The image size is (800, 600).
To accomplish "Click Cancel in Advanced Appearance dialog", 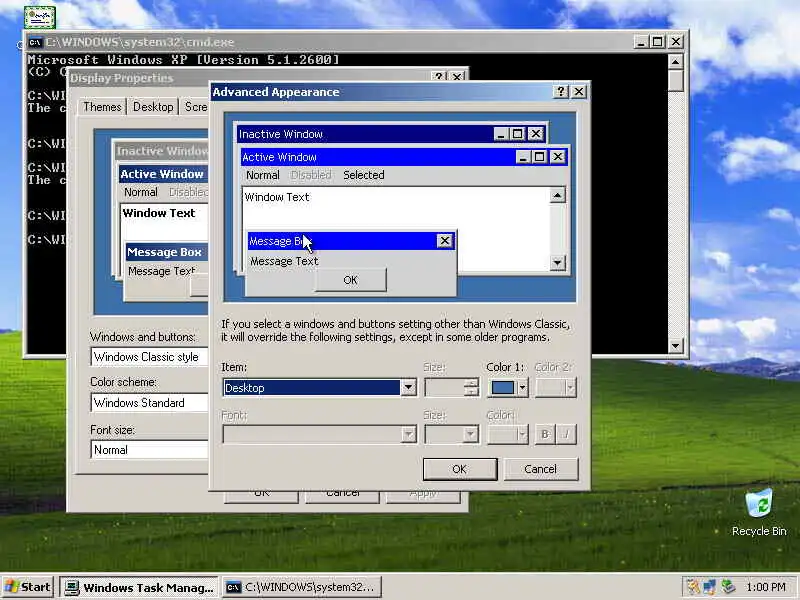I will point(541,469).
